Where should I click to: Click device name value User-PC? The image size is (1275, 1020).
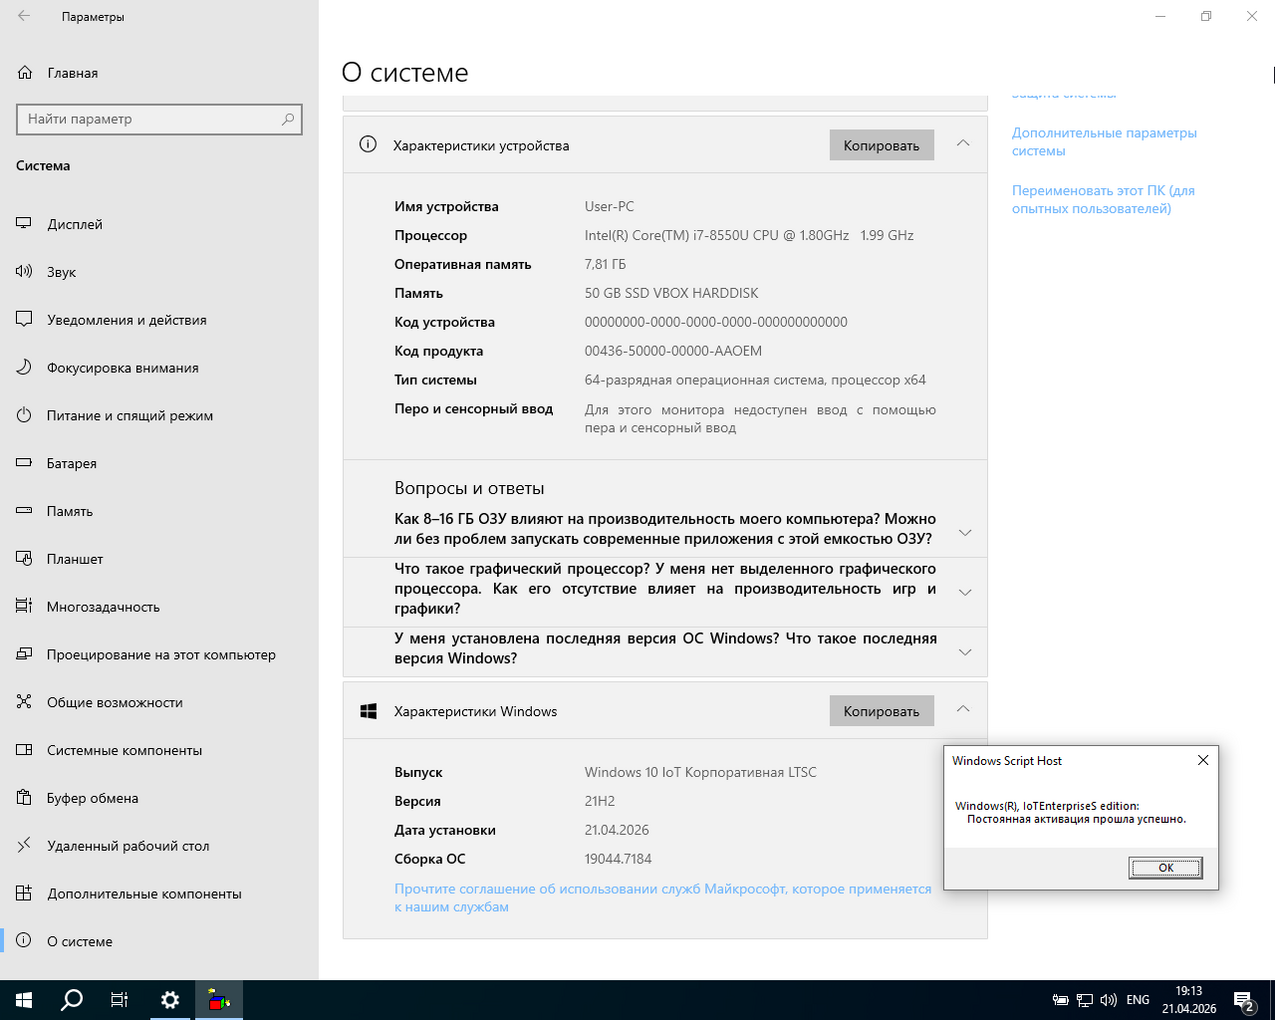coord(609,206)
